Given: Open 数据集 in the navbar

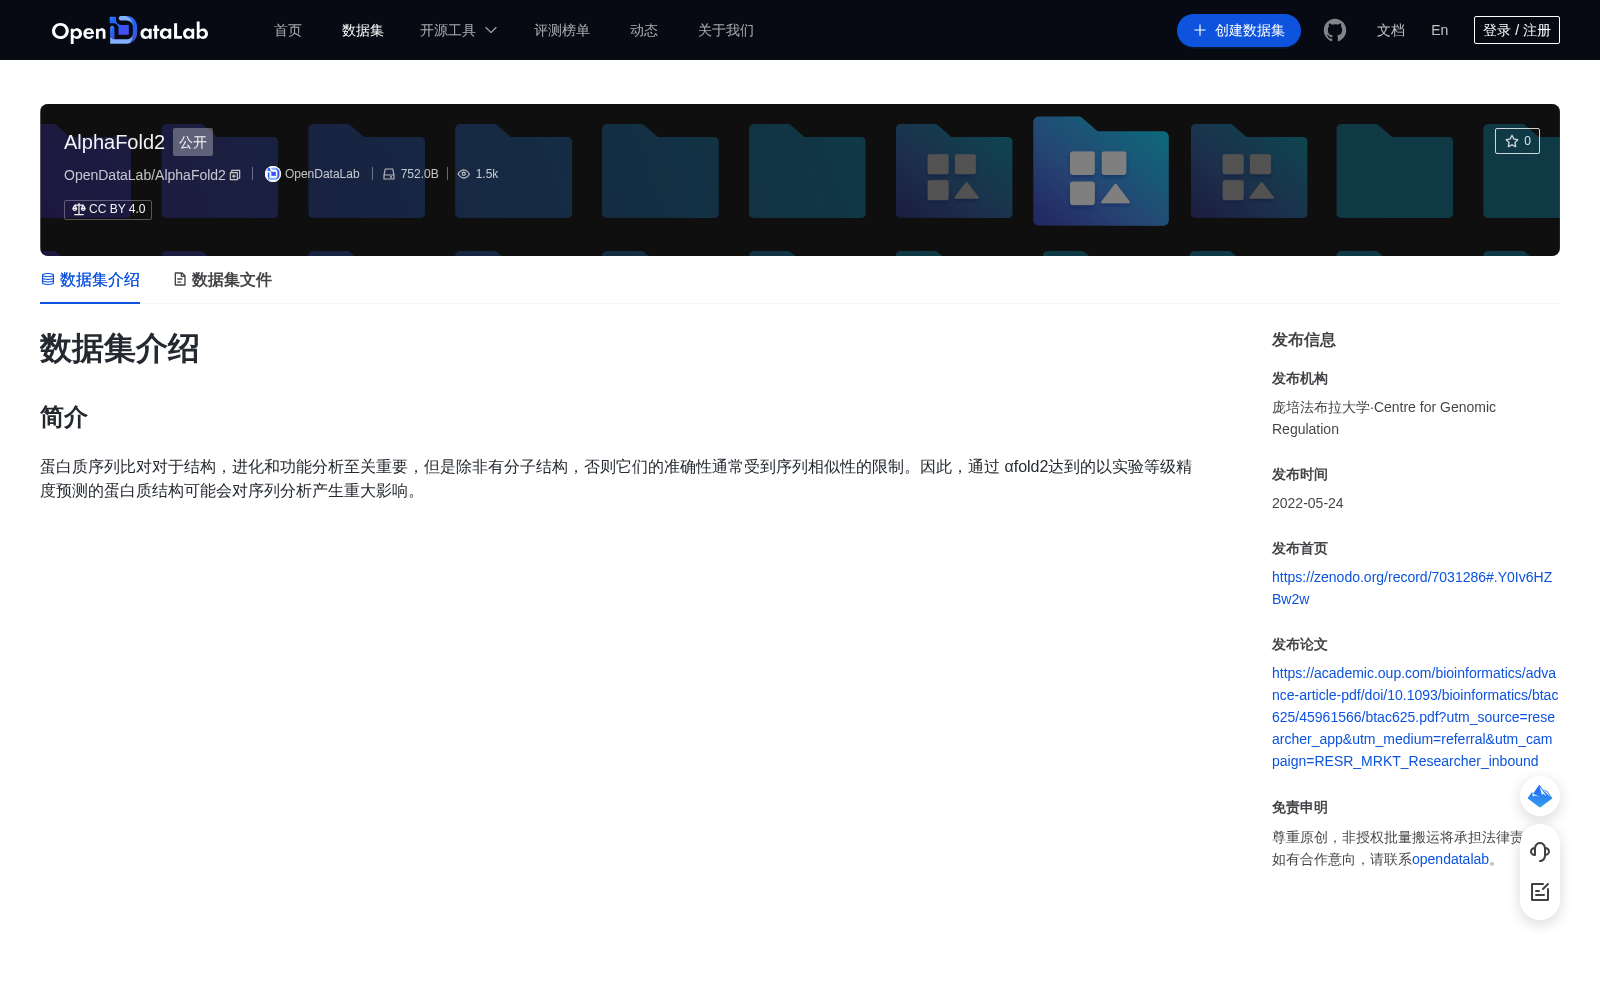Looking at the screenshot, I should click(363, 30).
